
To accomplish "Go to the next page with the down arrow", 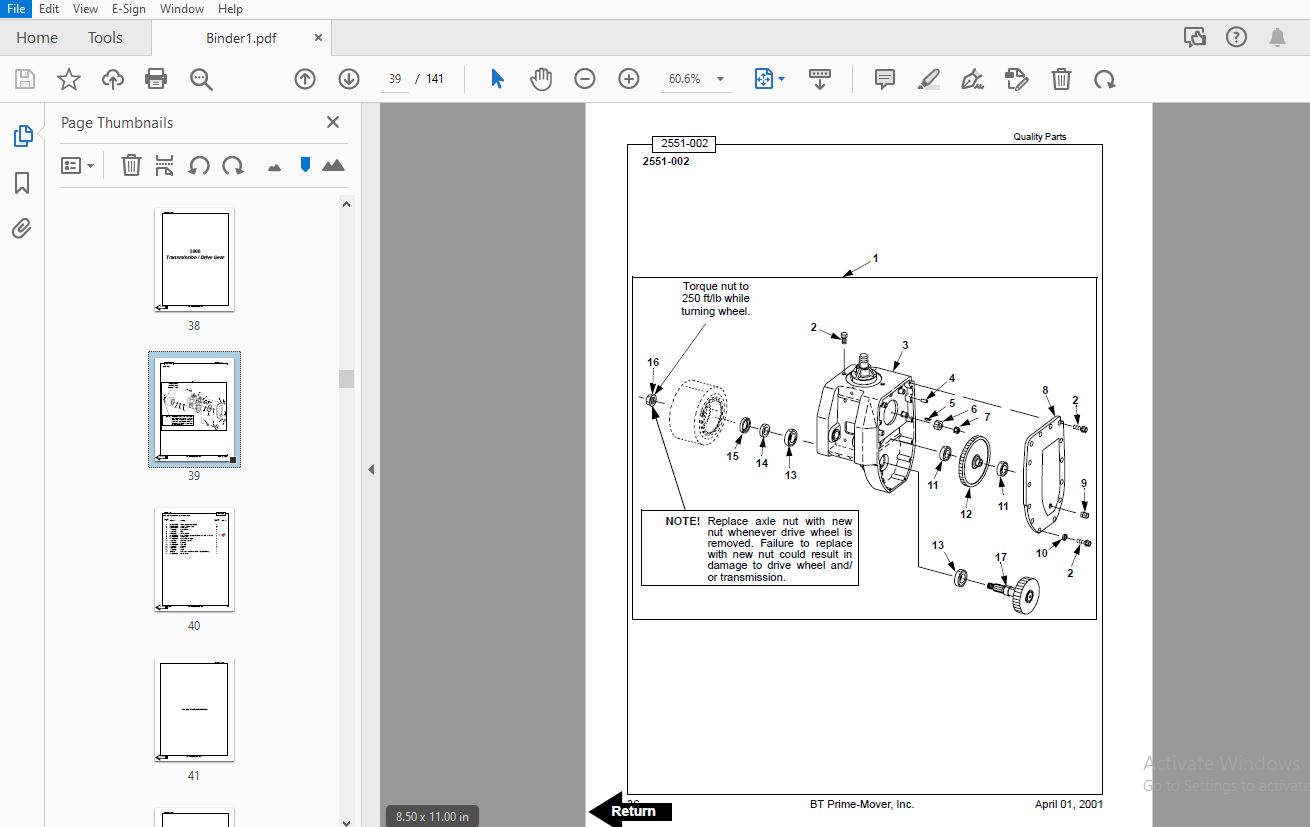I will 349,79.
